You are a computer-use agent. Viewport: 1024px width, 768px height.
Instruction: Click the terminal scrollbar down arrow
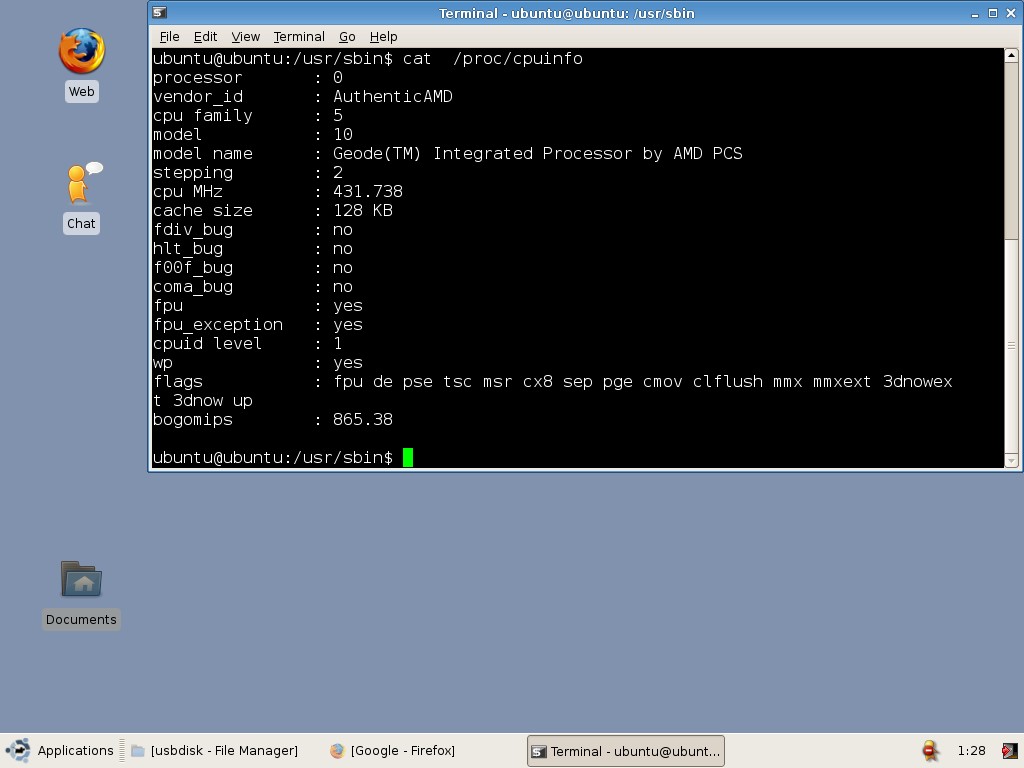(x=1011, y=460)
